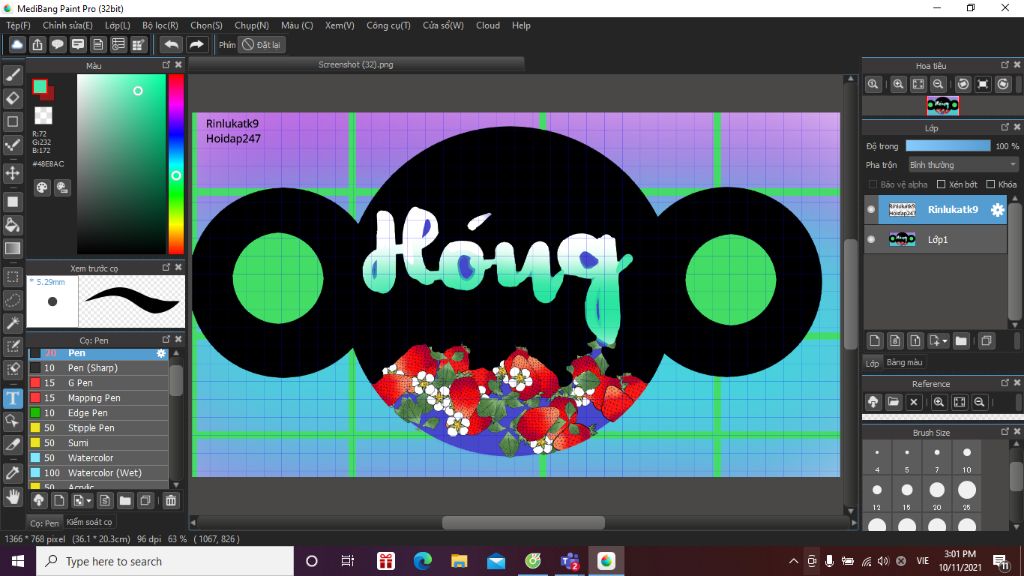Click the Undo arrow in toolbar
Screen dimensions: 1024x576
pos(171,44)
